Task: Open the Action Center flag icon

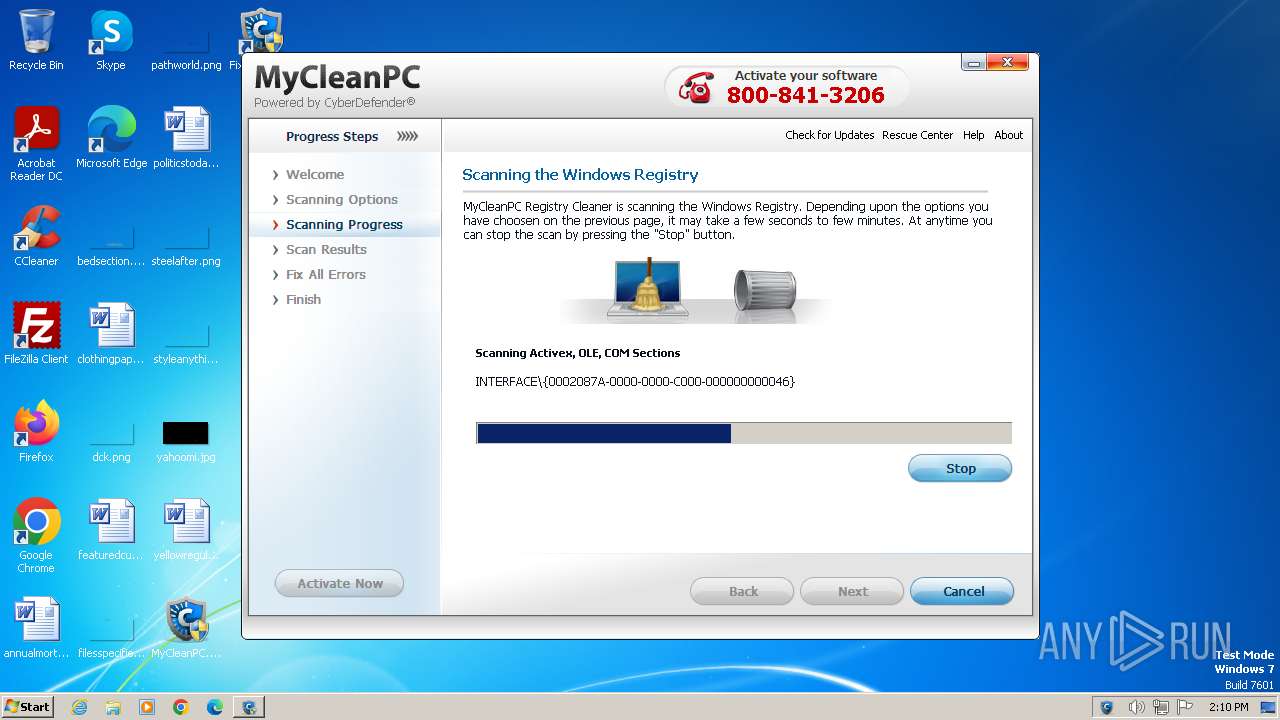Action: click(1185, 707)
